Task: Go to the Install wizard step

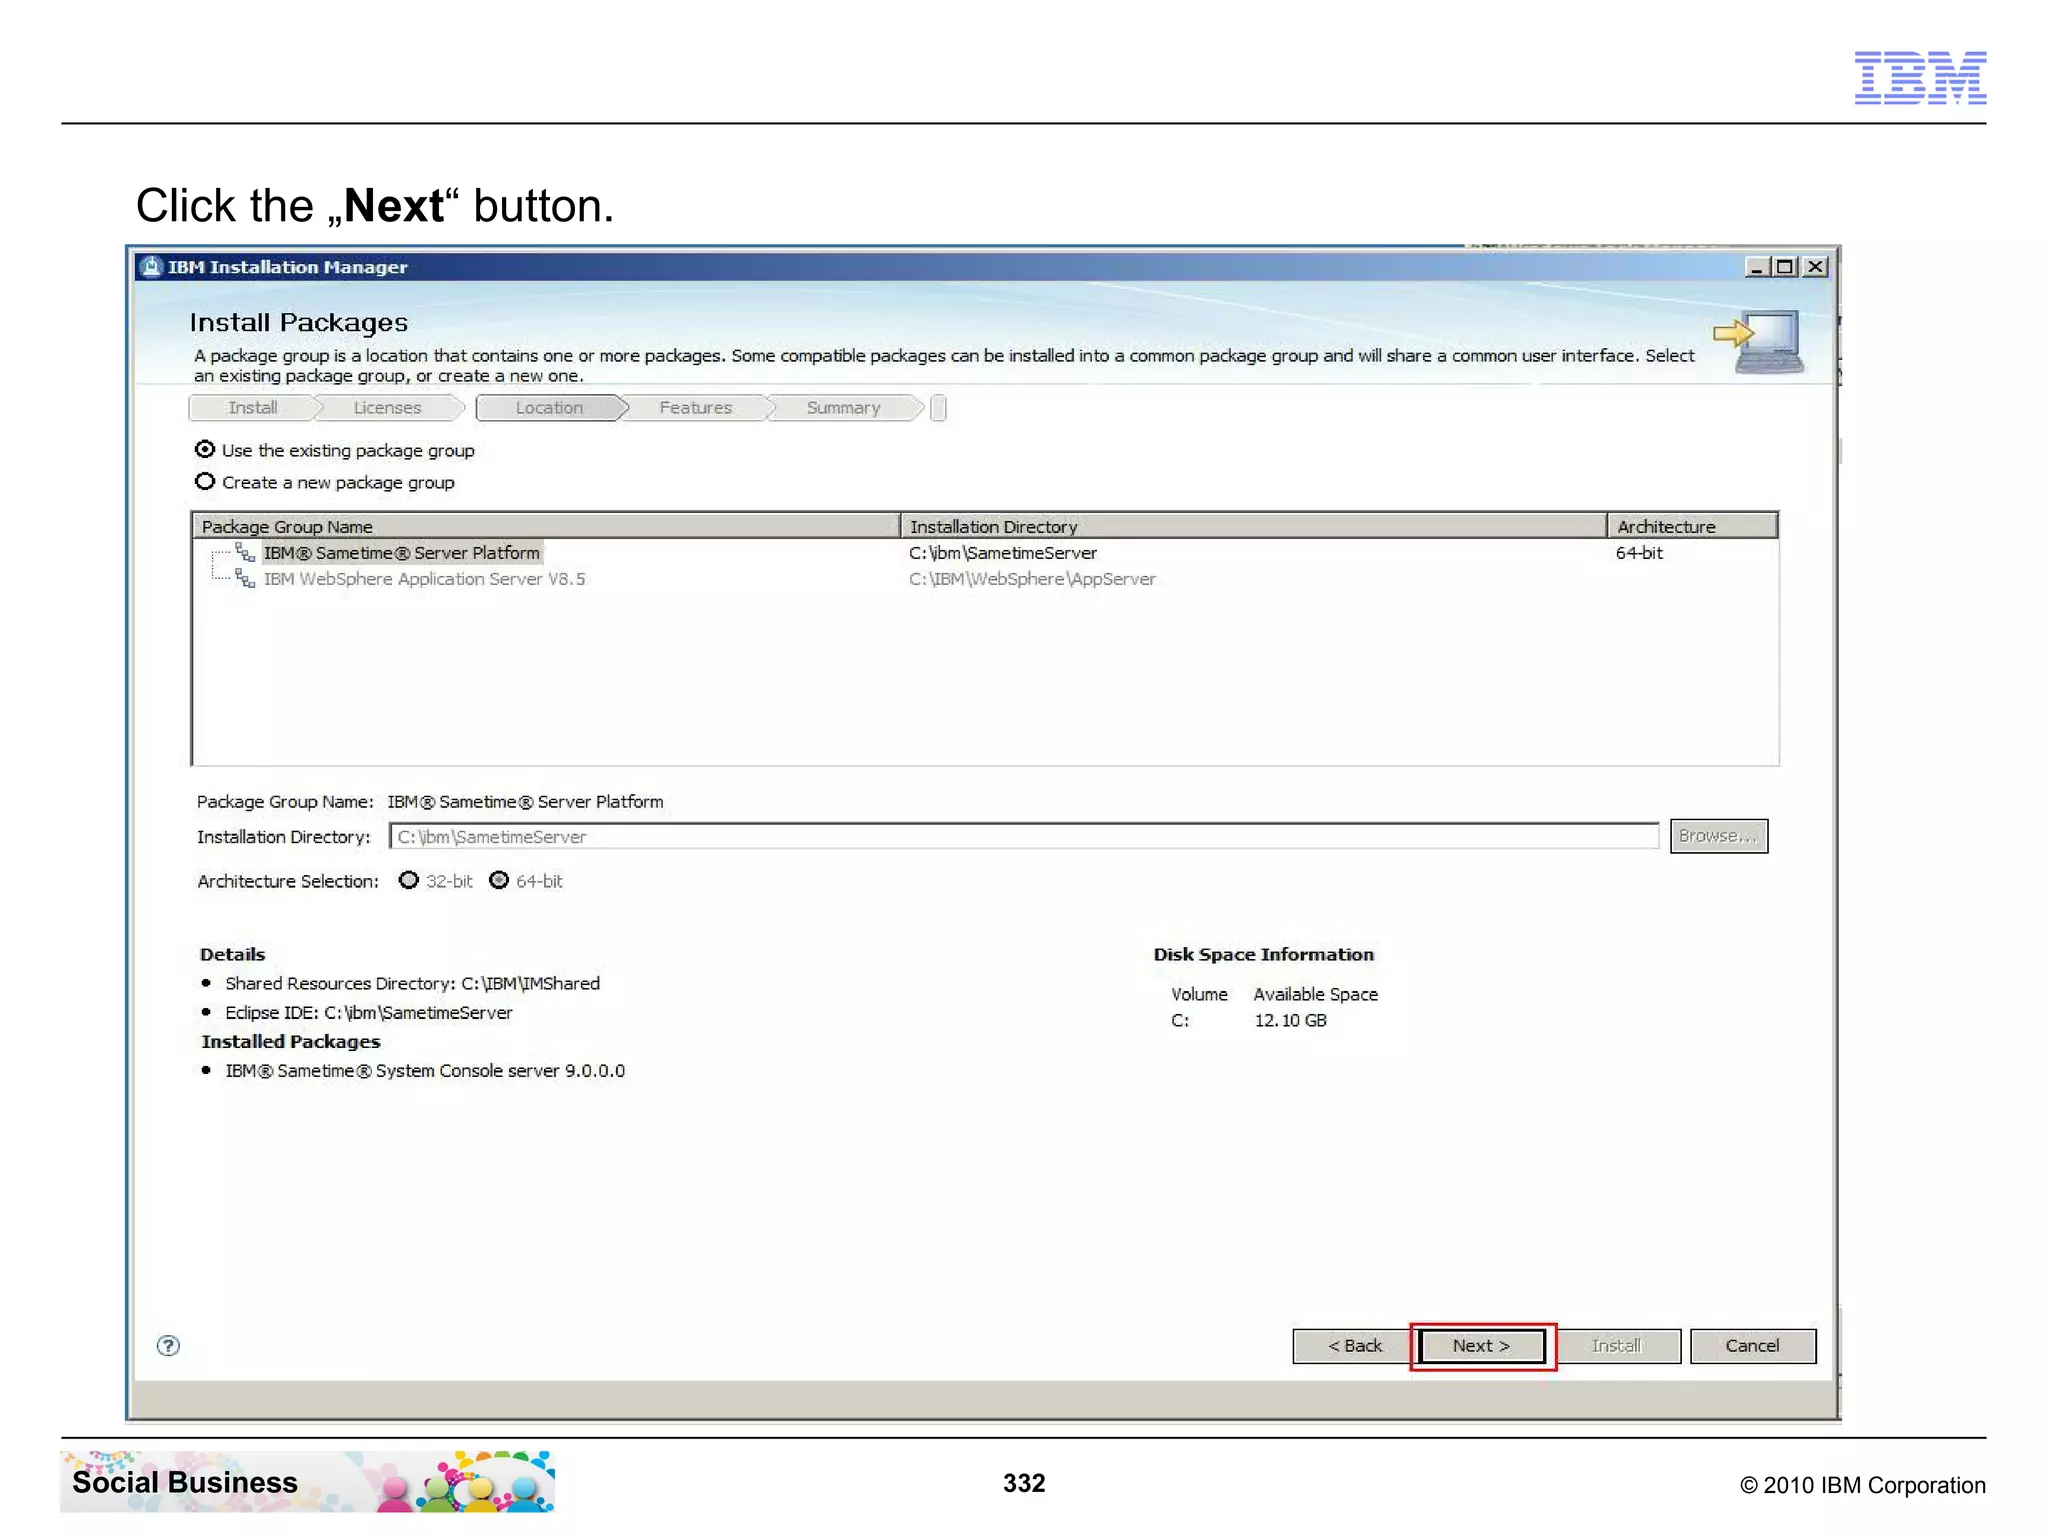Action: (x=252, y=408)
